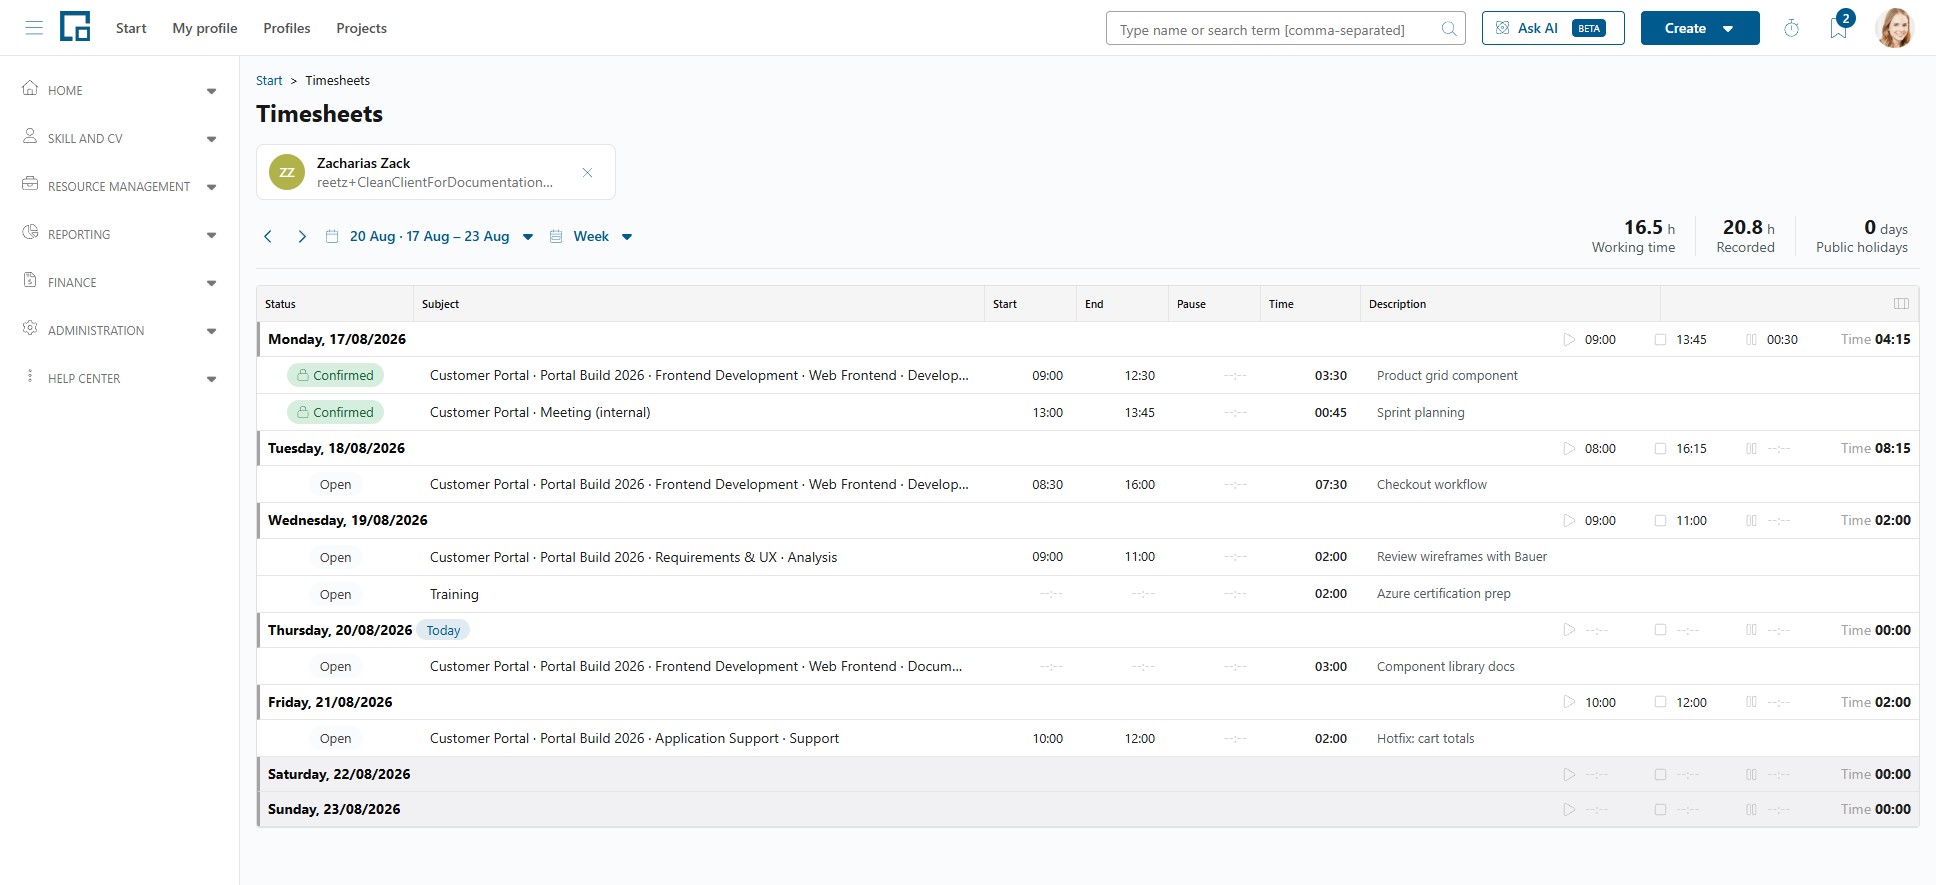This screenshot has width=1936, height=885.
Task: Click the Home sidebar house icon
Action: (30, 88)
